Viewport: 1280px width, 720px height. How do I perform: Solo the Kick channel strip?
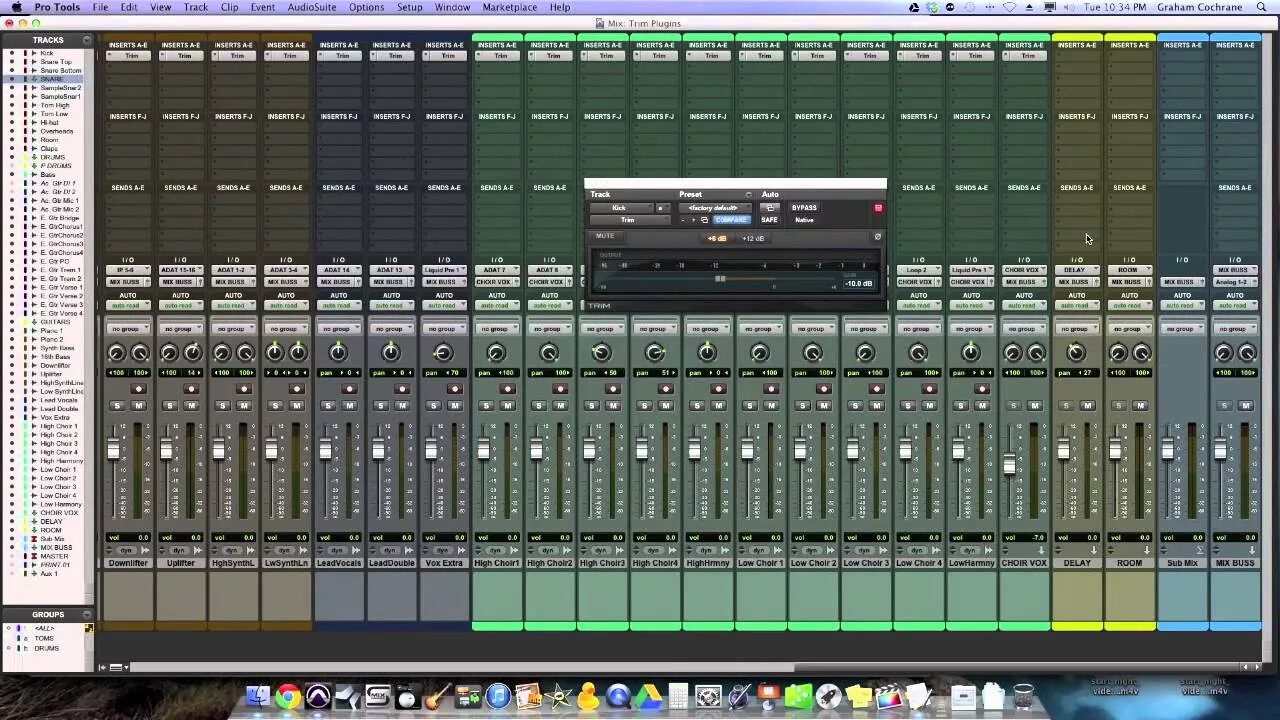119,406
